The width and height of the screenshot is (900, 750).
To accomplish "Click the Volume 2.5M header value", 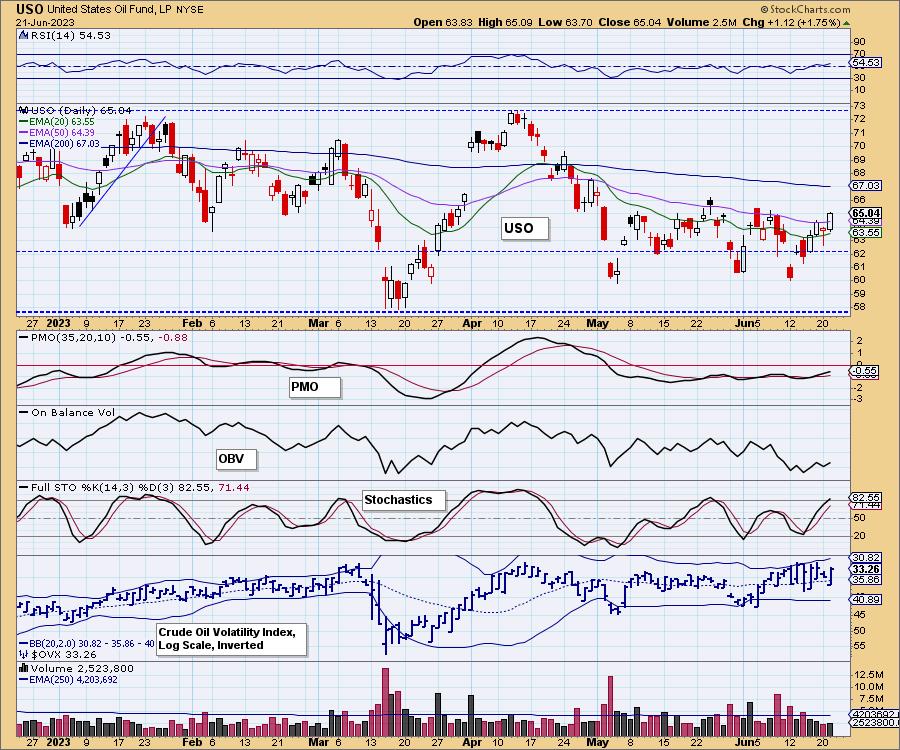I will pos(701,22).
